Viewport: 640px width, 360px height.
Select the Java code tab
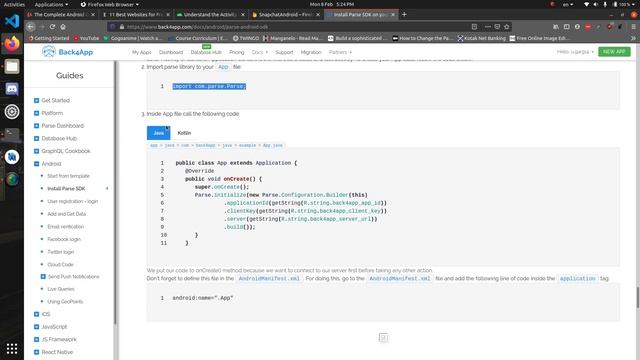point(158,133)
